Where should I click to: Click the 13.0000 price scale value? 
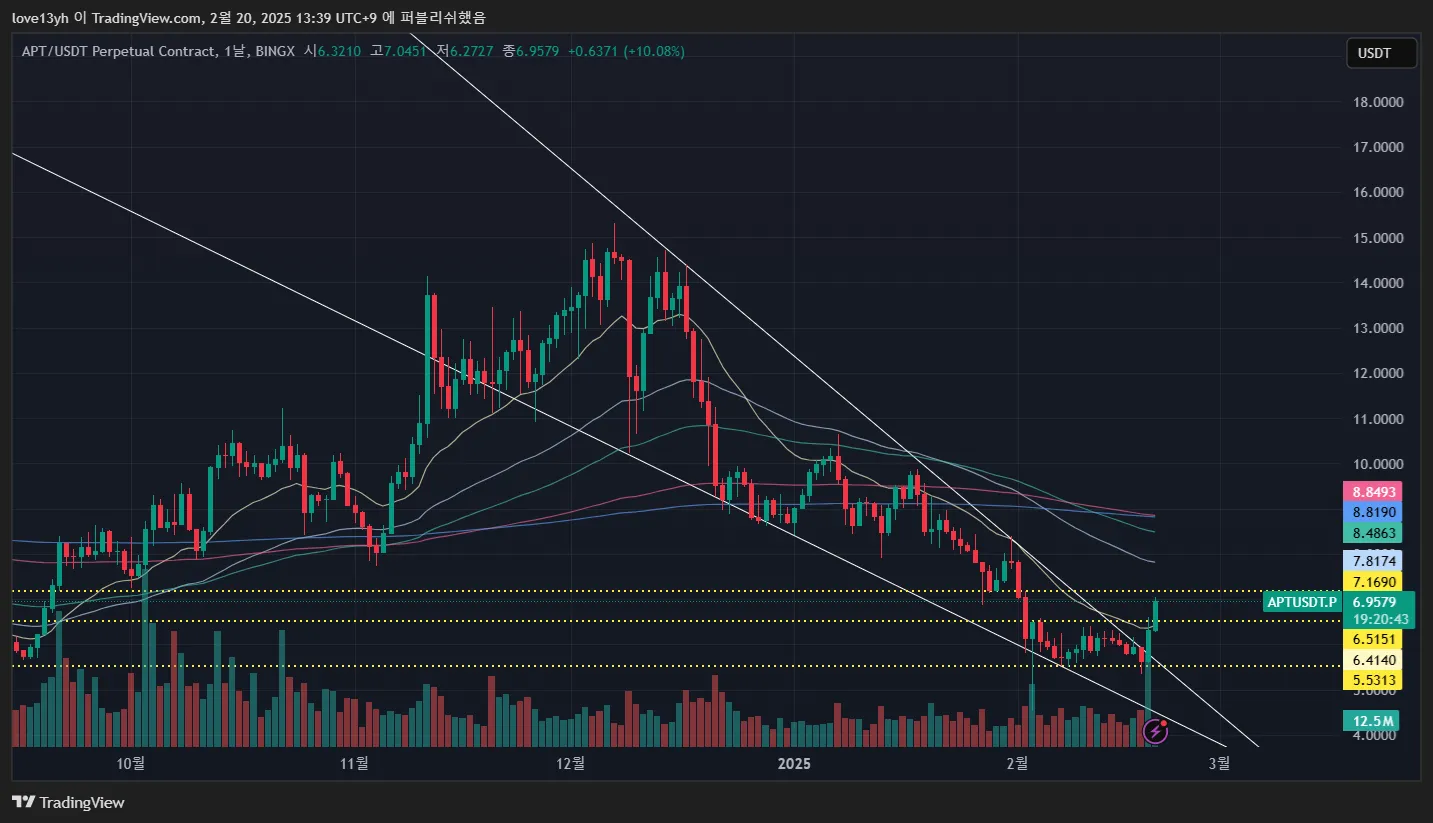coord(1379,328)
